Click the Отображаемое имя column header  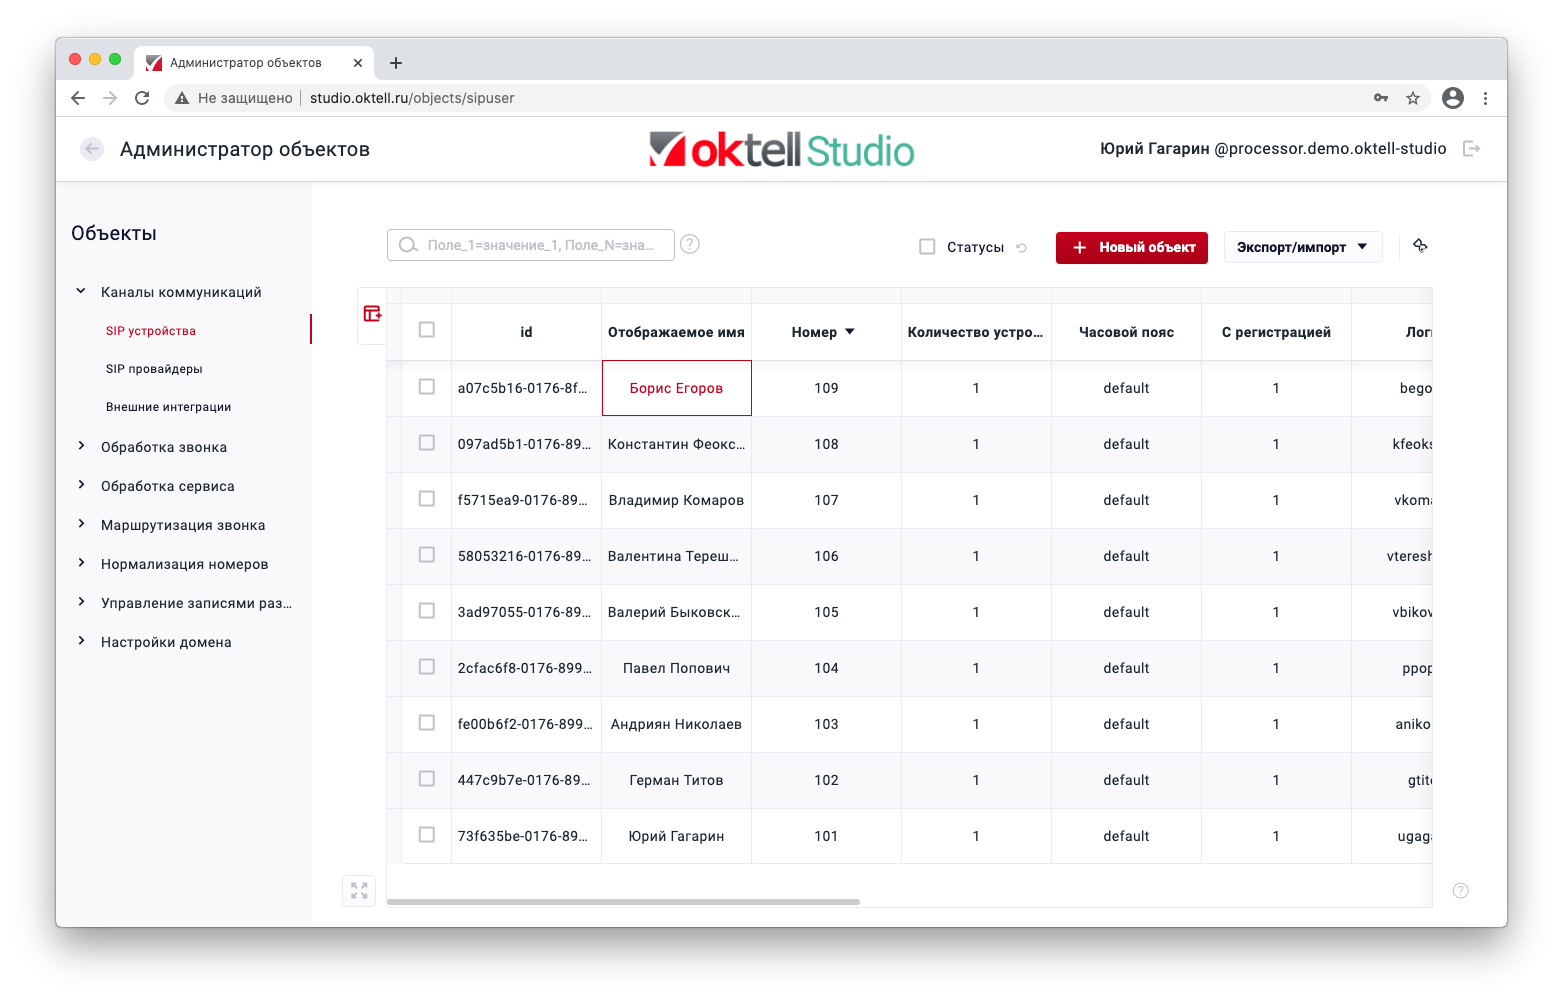point(676,332)
